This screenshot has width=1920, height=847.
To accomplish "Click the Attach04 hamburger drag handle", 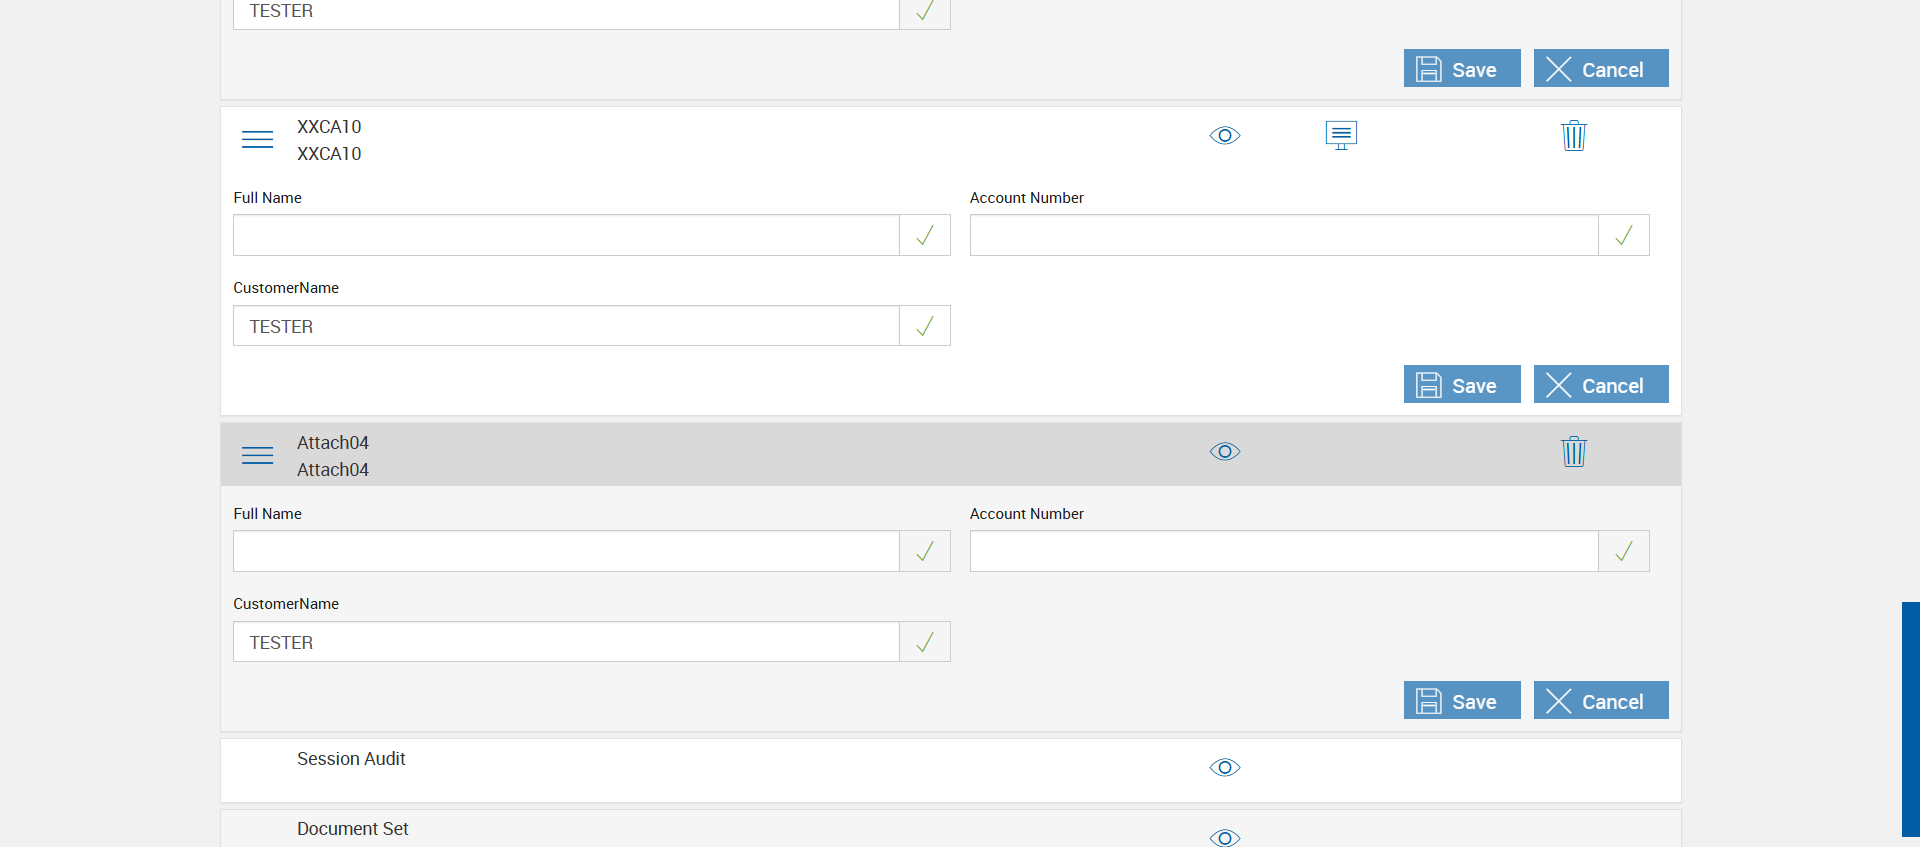I will [x=257, y=455].
